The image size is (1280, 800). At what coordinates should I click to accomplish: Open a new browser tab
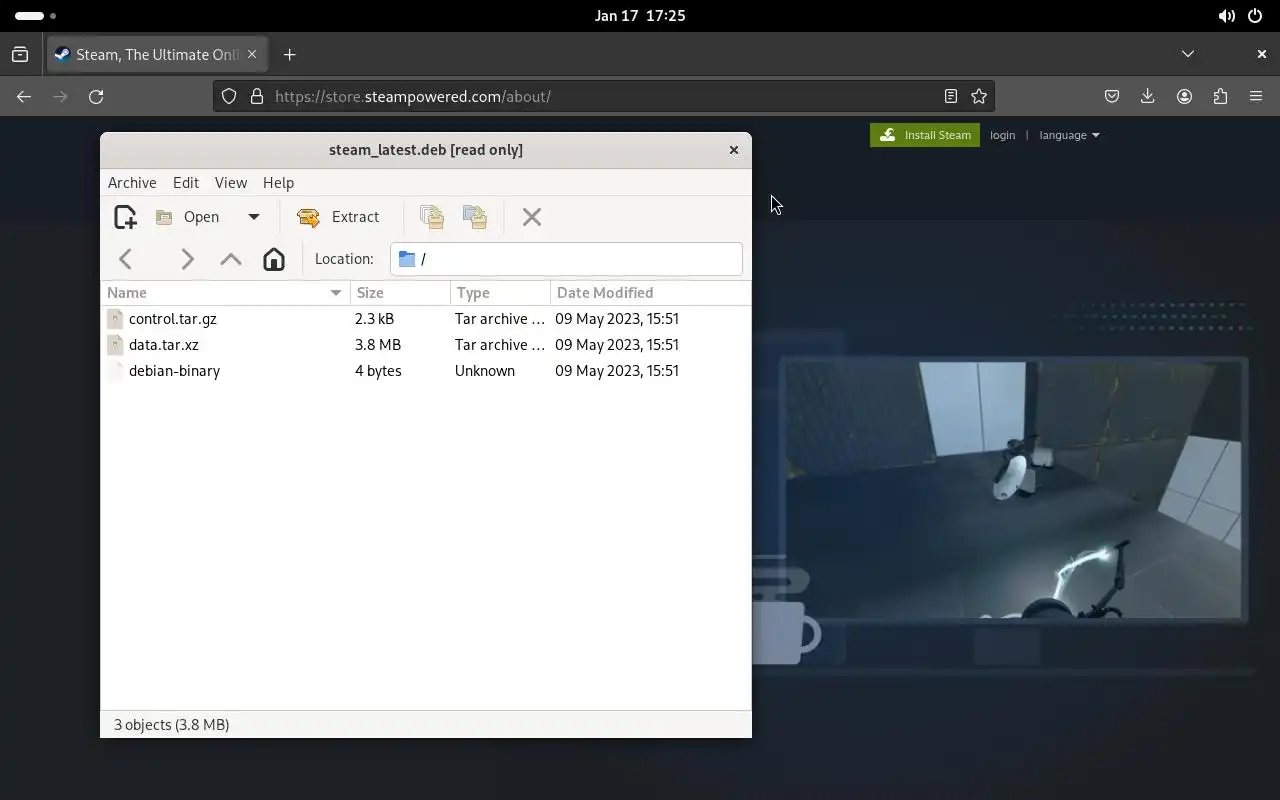click(290, 55)
